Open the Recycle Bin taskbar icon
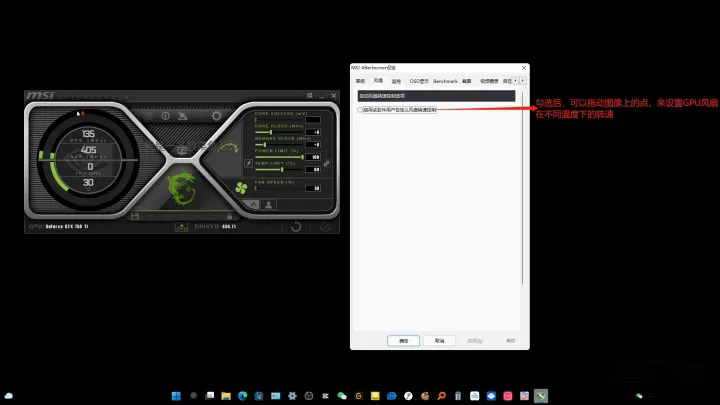The width and height of the screenshot is (720, 405). click(458, 396)
